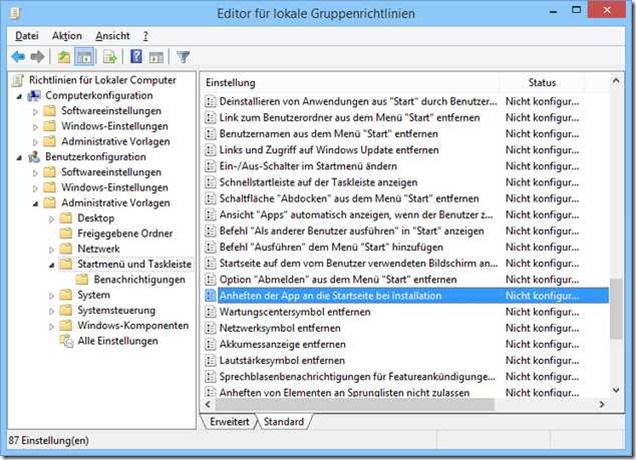Collapse the Benutzerkonfiguration tree node
Screen dimensions: 636x460
22,157
